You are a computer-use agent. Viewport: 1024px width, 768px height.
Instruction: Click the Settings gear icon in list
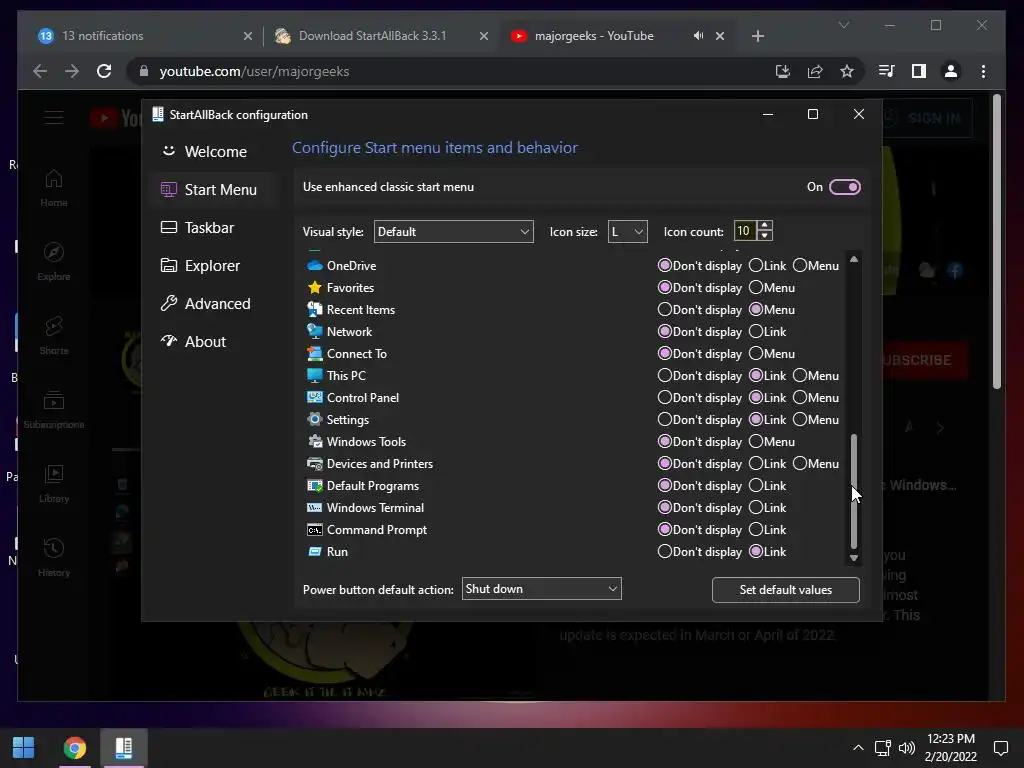tap(315, 419)
